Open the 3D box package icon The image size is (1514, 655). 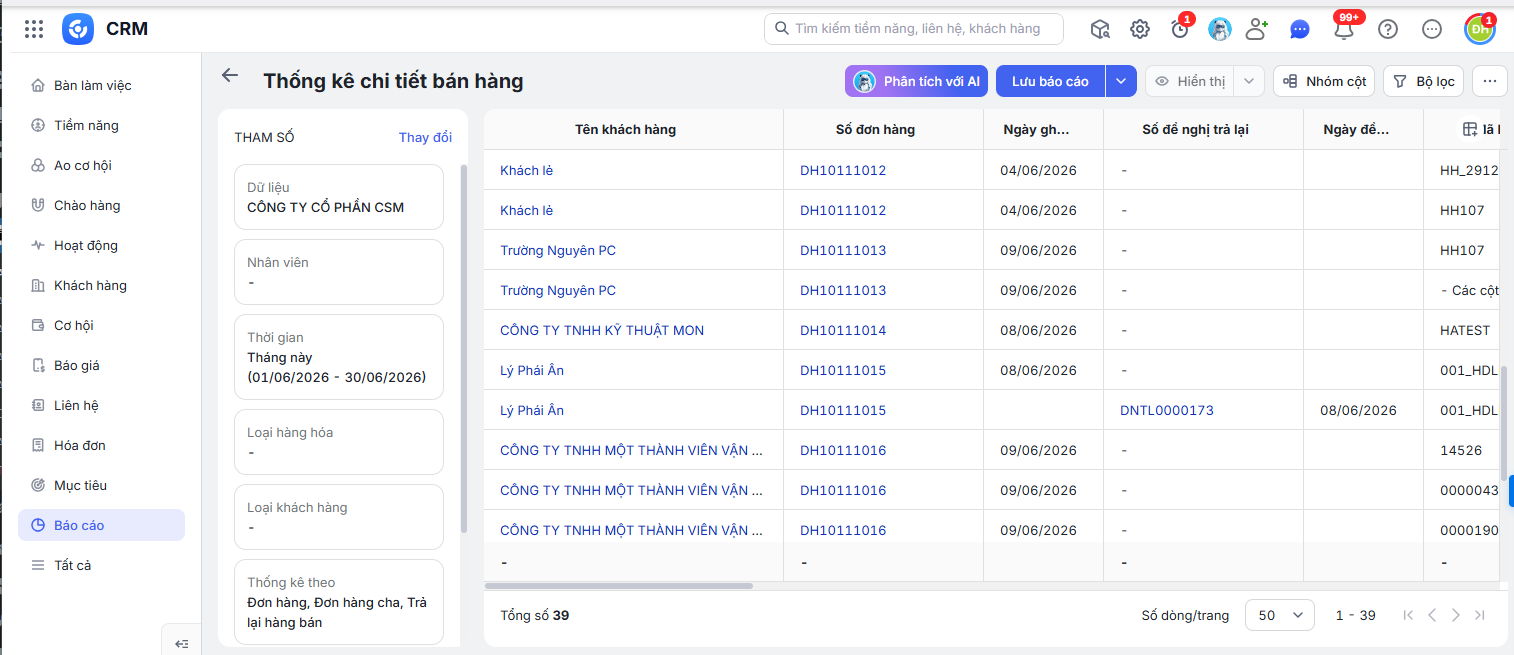point(1100,29)
